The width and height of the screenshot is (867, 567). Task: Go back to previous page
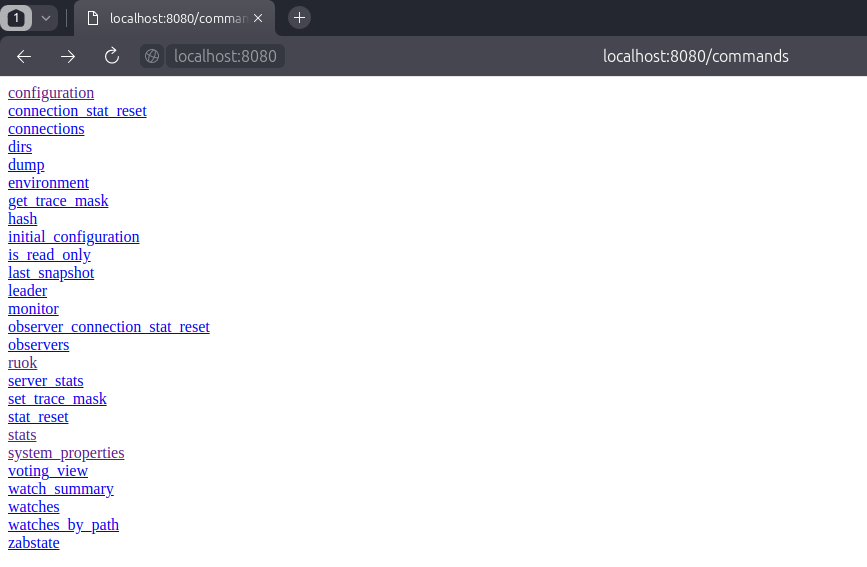click(x=24, y=56)
